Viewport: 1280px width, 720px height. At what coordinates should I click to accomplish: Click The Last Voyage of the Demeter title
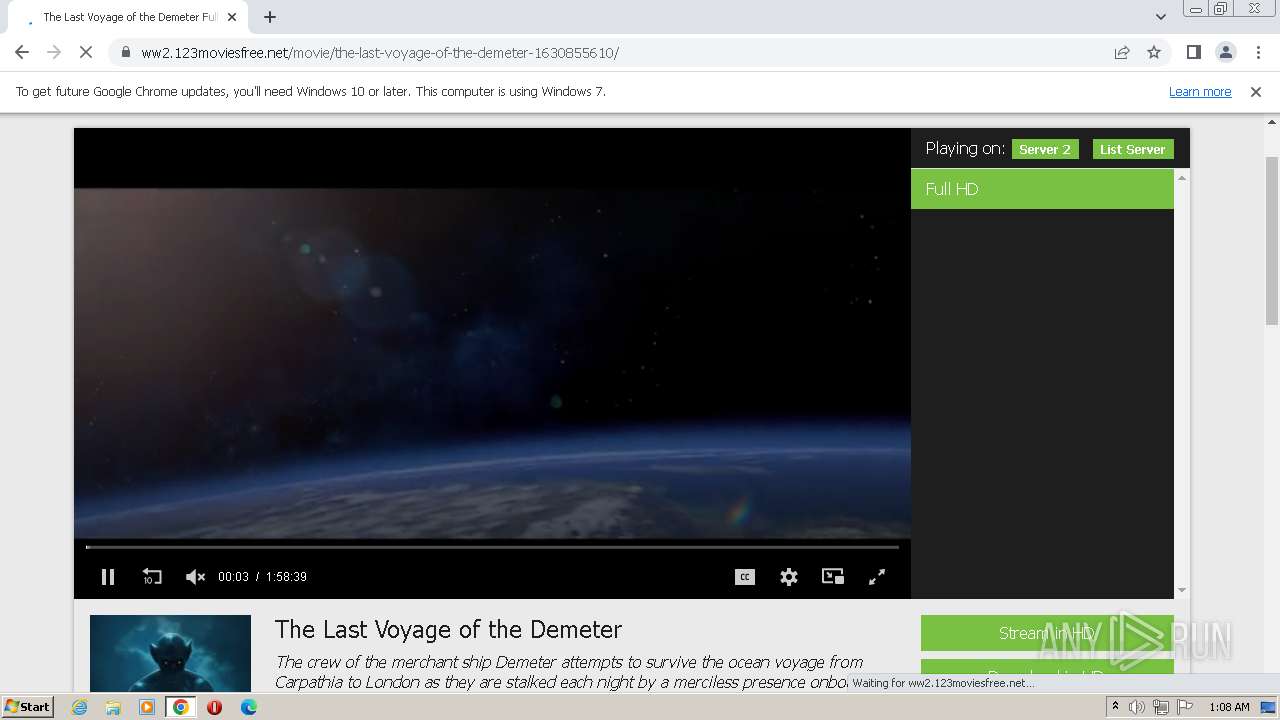click(448, 629)
